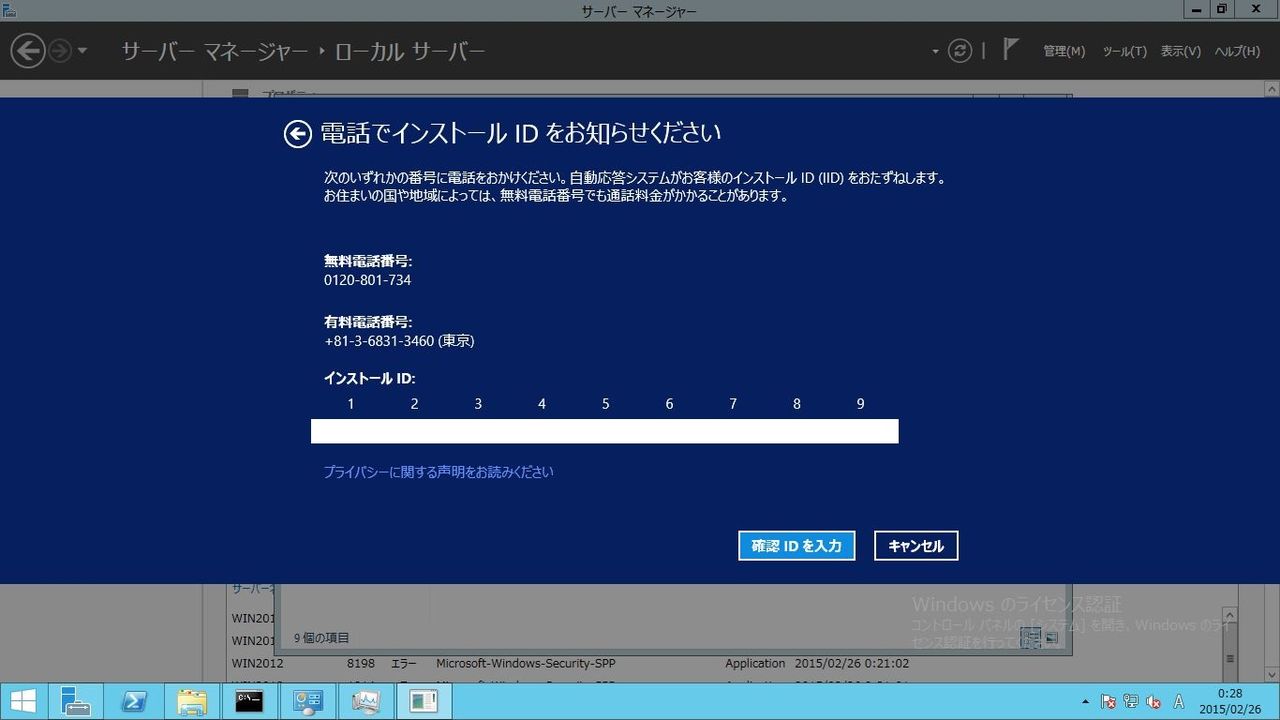Click Microsoft-Windows-Security-SPP in the events list
Image resolution: width=1280 pixels, height=720 pixels.
tap(525, 663)
